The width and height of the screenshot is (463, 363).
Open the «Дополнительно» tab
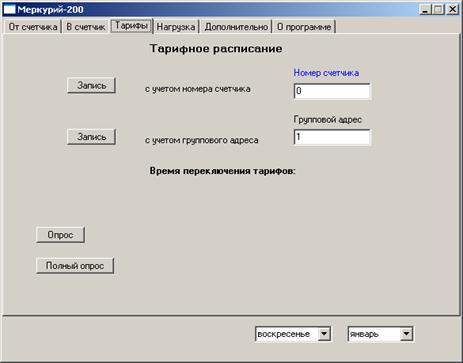point(236,27)
